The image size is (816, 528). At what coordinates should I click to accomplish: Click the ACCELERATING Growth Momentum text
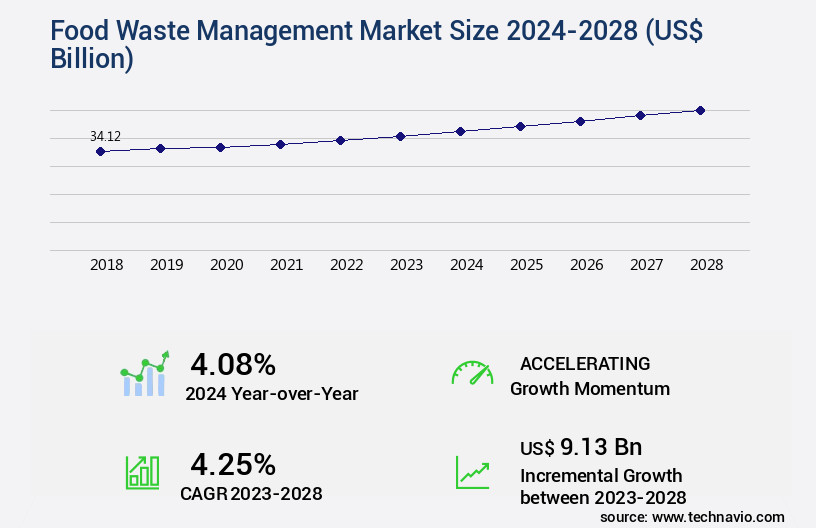(x=589, y=376)
